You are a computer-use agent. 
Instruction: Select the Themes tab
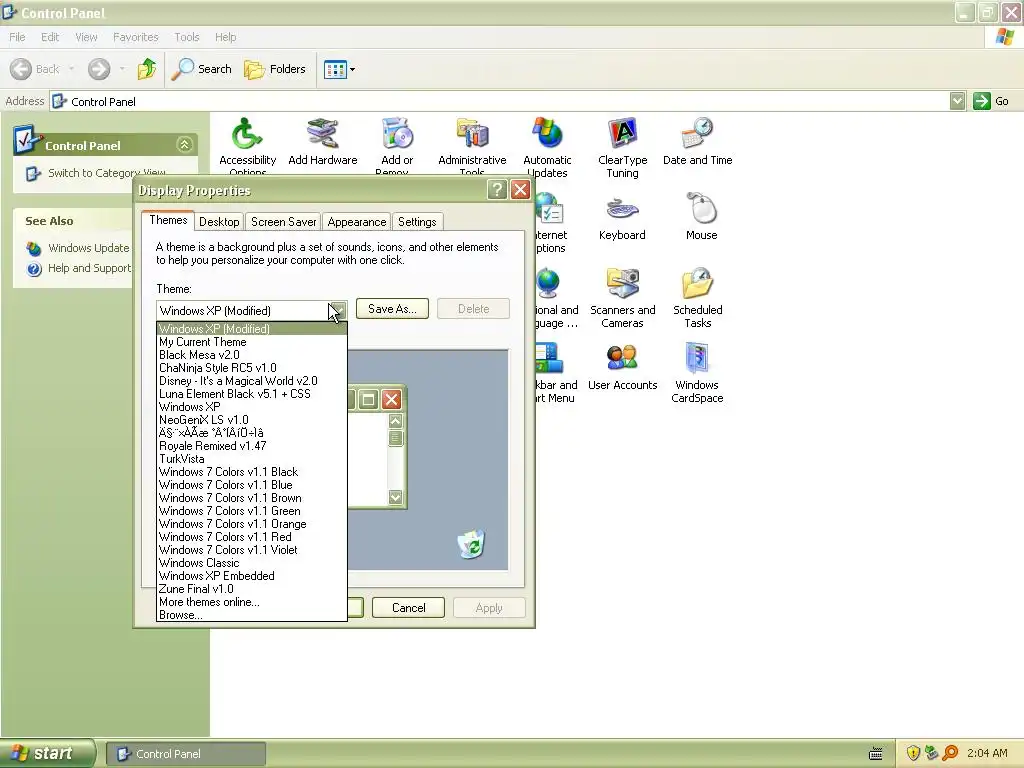(168, 220)
